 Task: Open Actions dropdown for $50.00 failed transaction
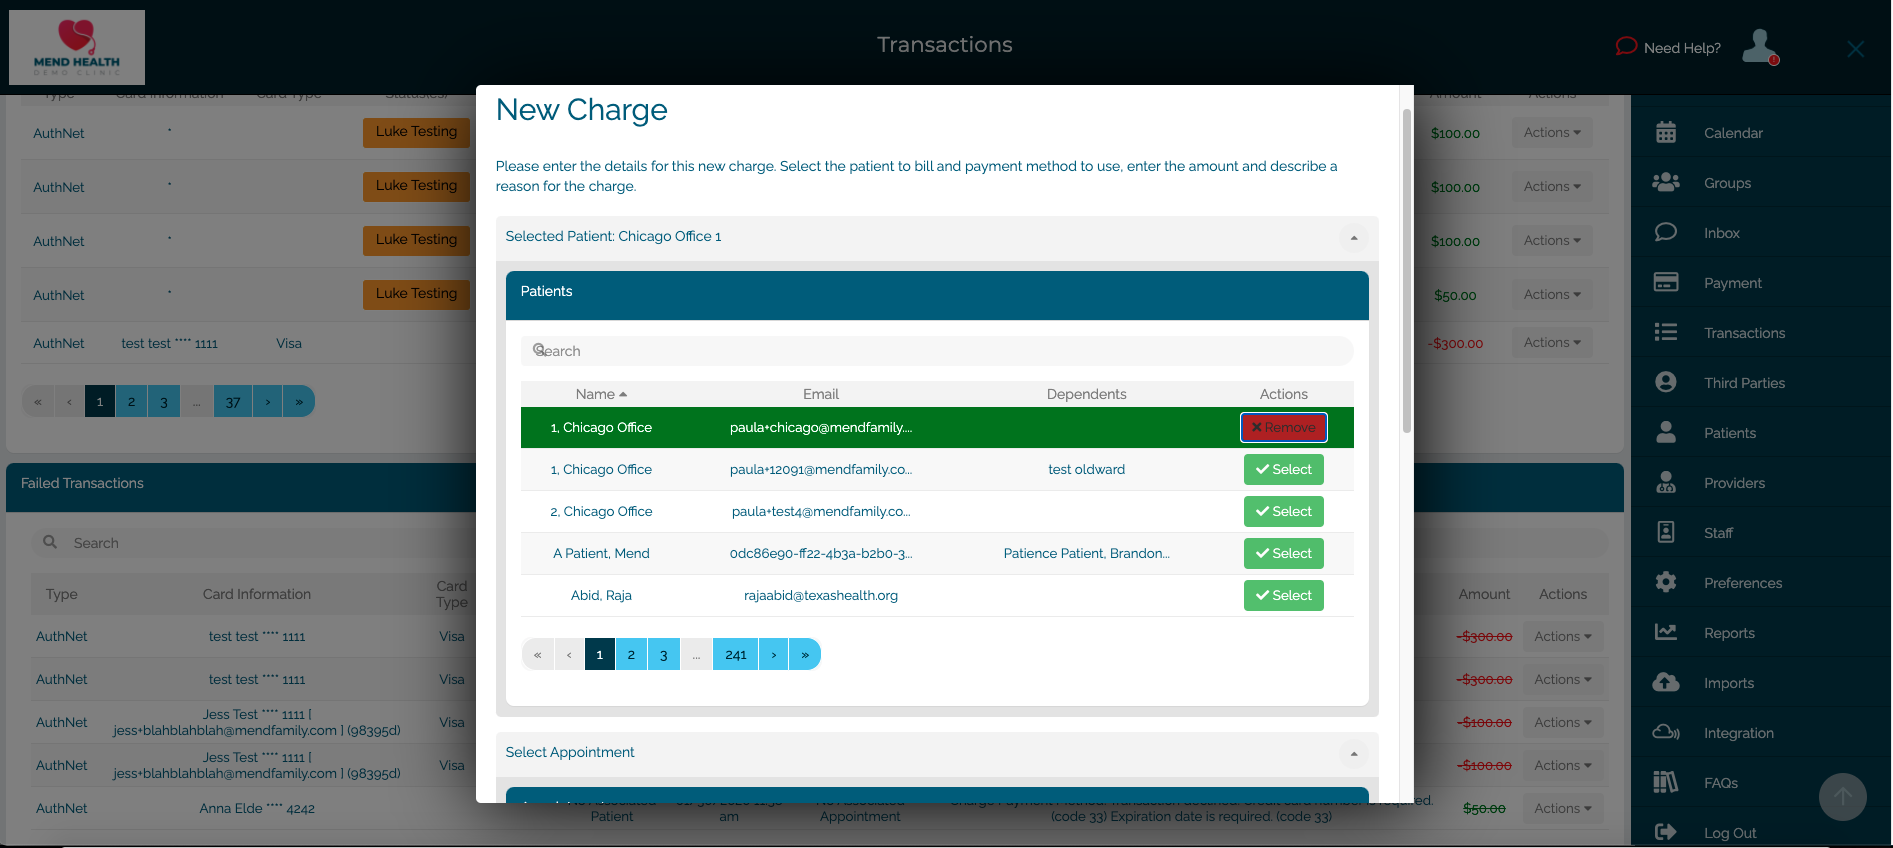pos(1562,808)
